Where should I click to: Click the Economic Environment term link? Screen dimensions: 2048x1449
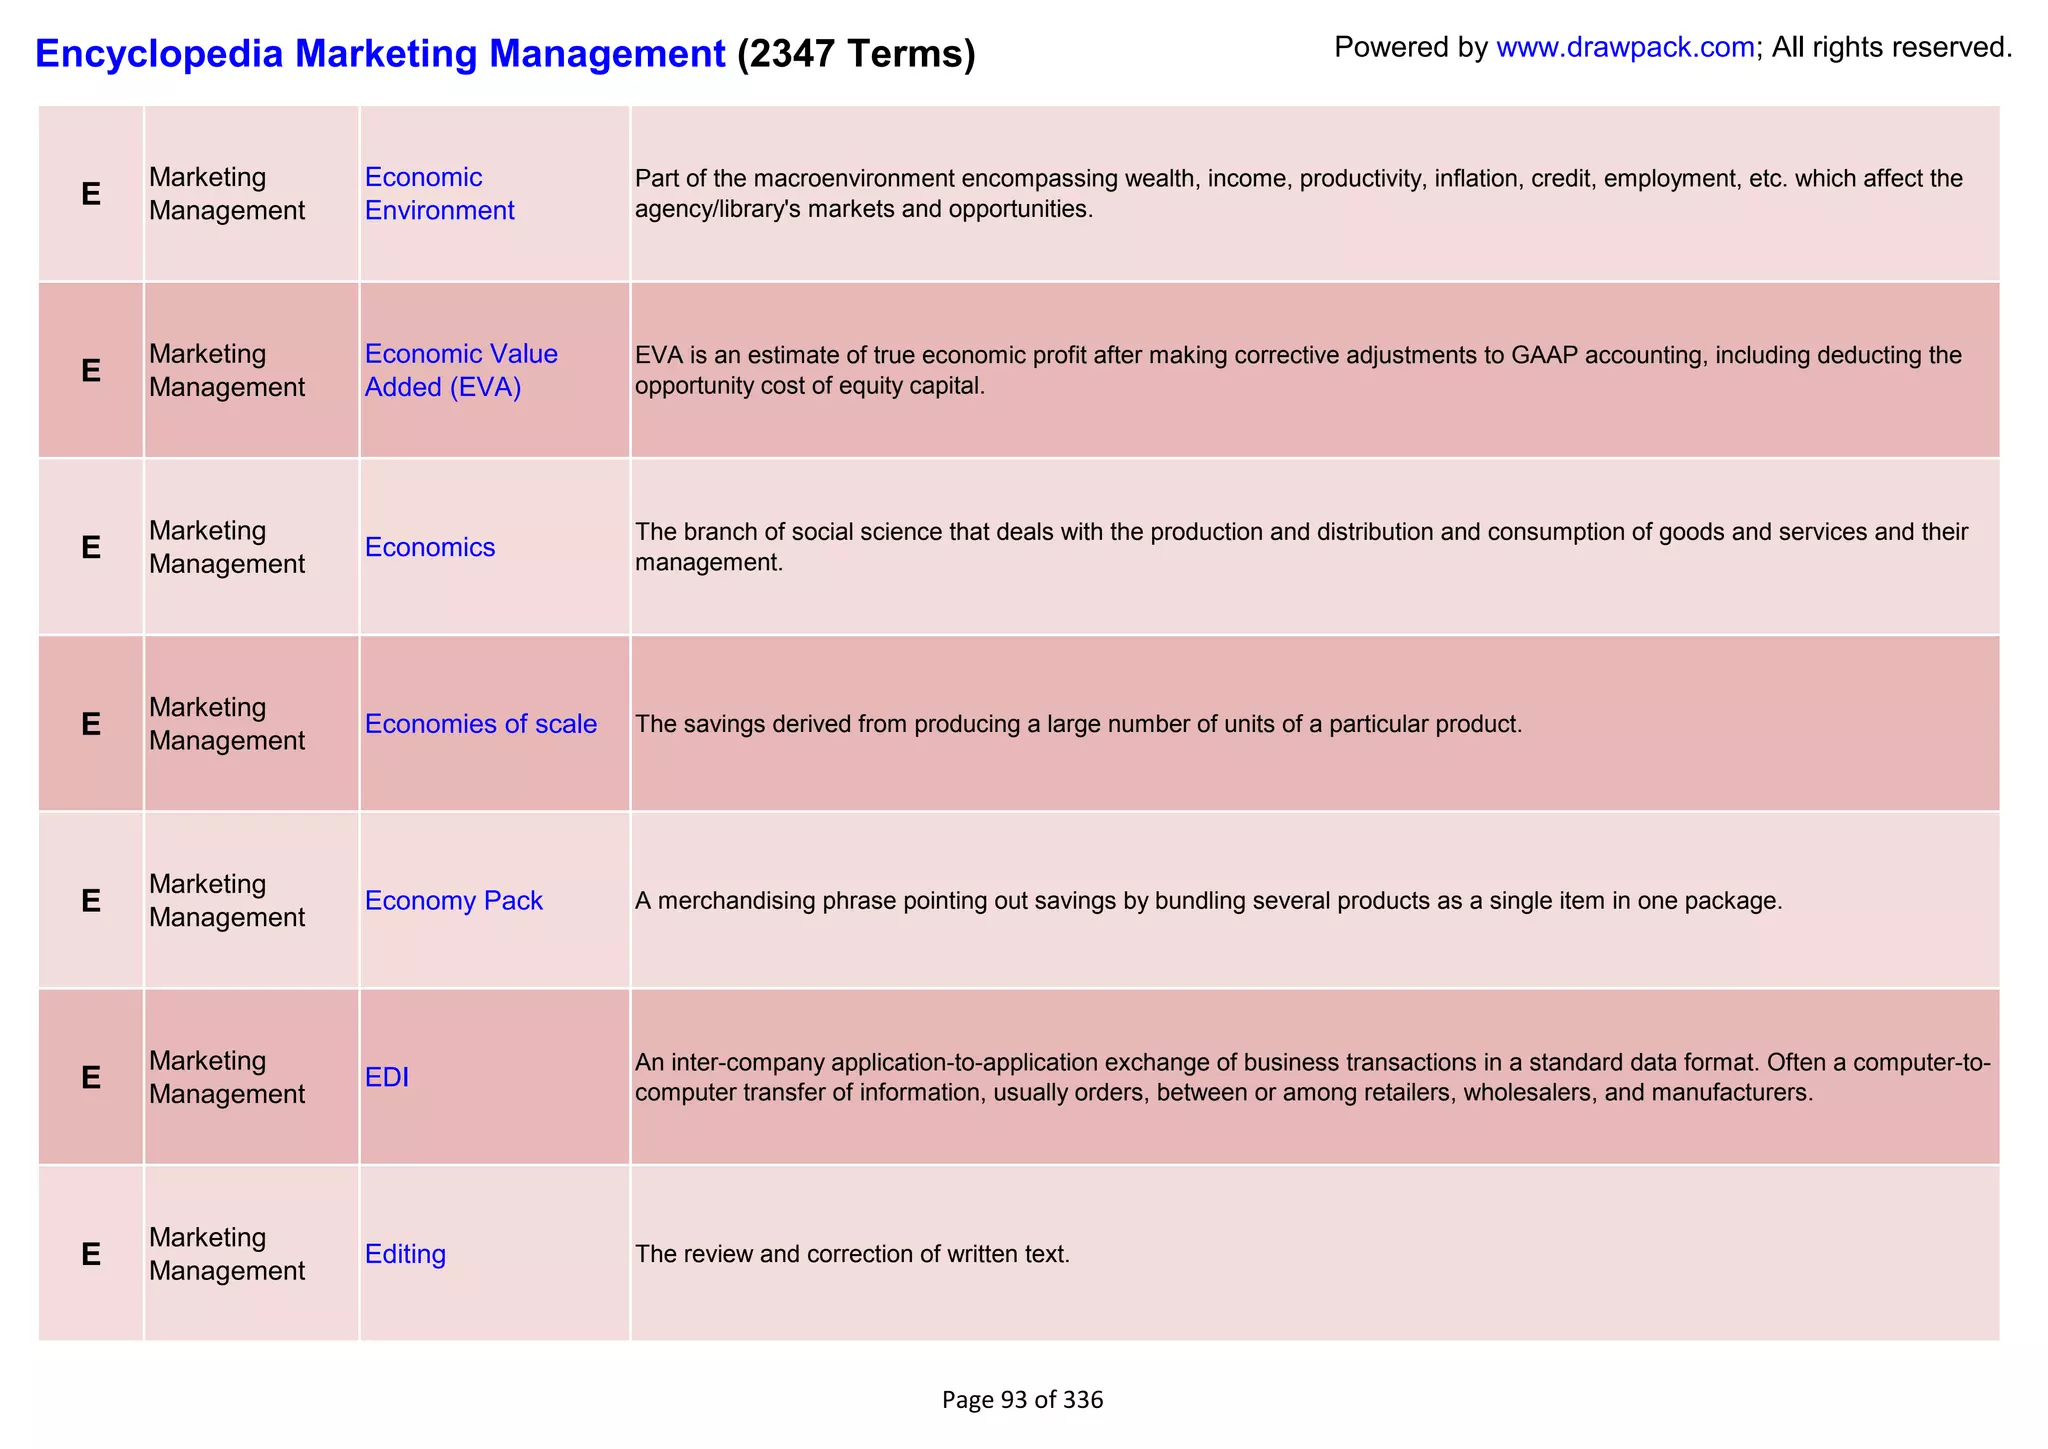pyautogui.click(x=439, y=193)
